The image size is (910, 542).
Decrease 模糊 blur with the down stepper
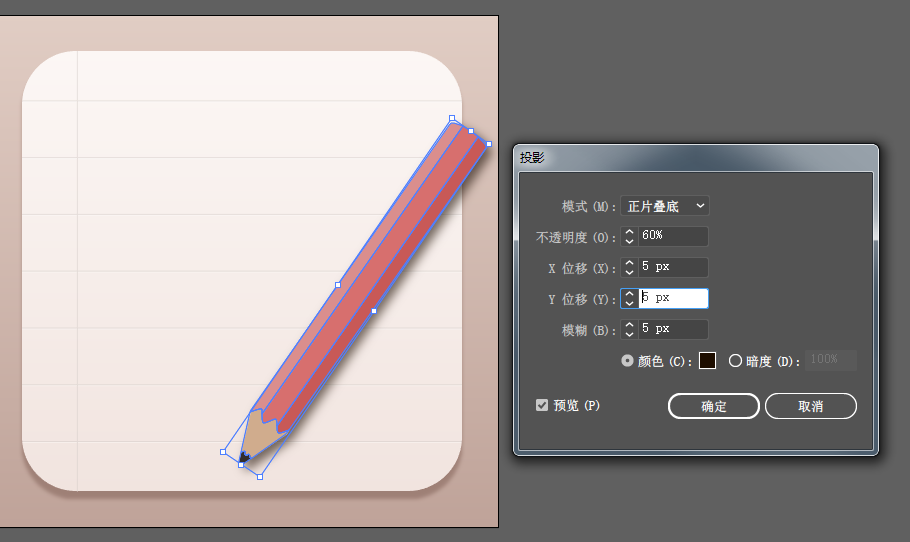(x=630, y=334)
